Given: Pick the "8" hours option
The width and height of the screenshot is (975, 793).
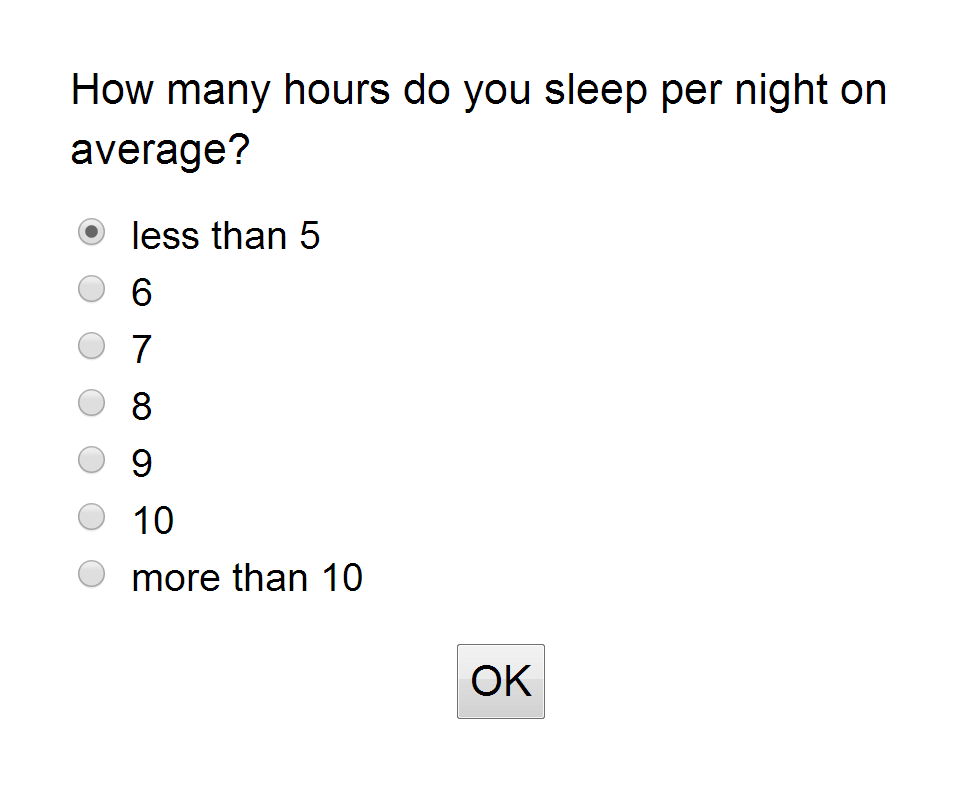Looking at the screenshot, I should [x=91, y=402].
